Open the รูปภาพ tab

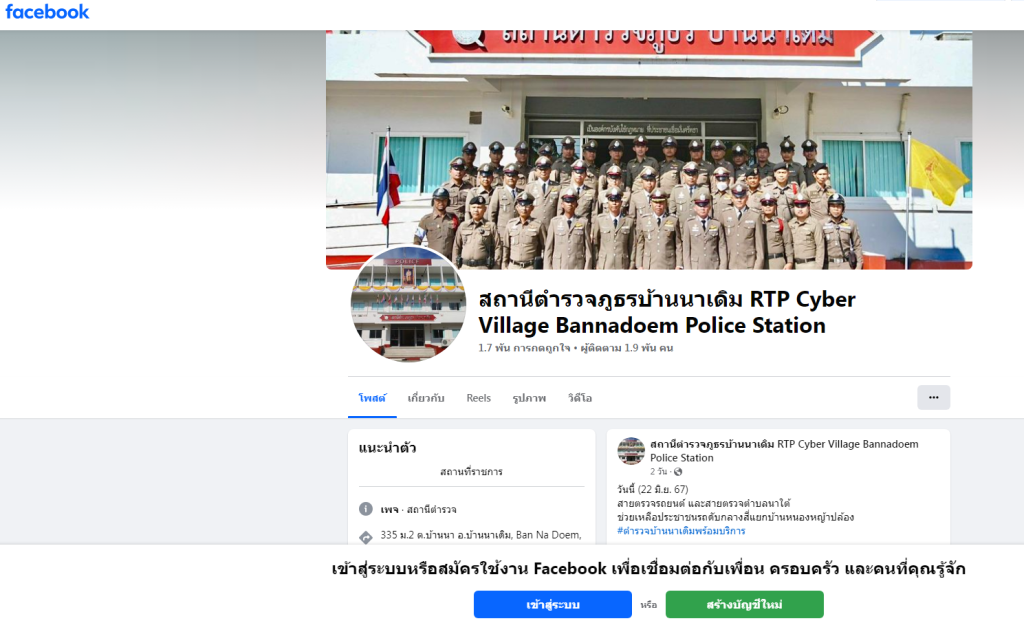(529, 398)
